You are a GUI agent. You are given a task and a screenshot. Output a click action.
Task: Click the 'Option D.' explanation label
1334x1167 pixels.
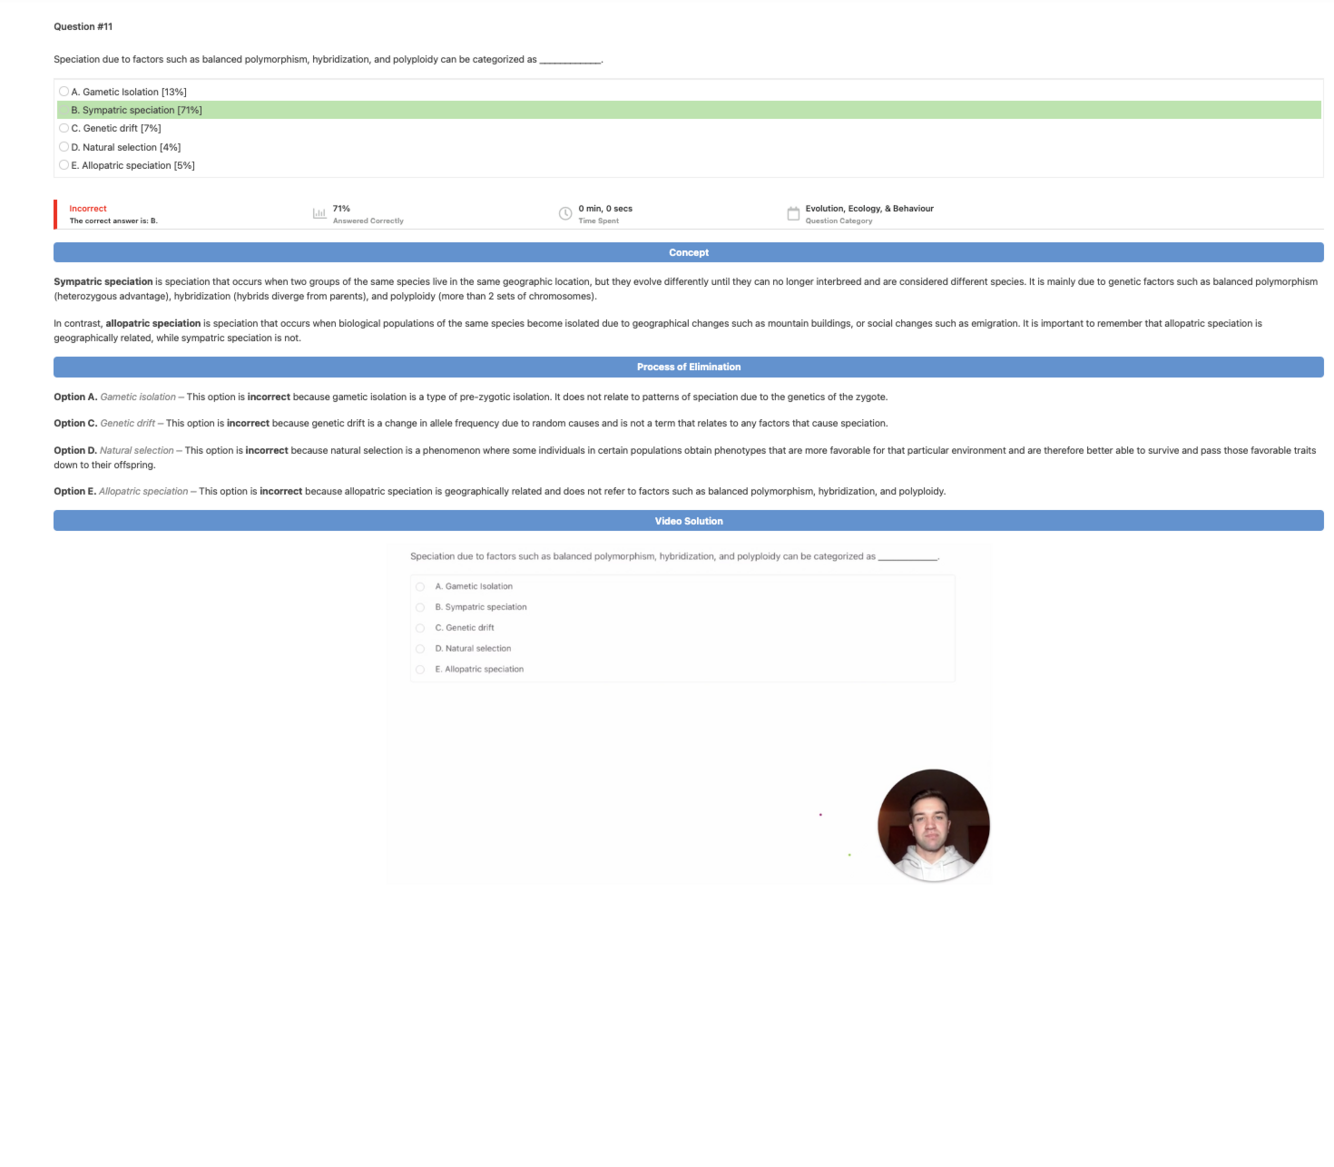[x=75, y=450]
